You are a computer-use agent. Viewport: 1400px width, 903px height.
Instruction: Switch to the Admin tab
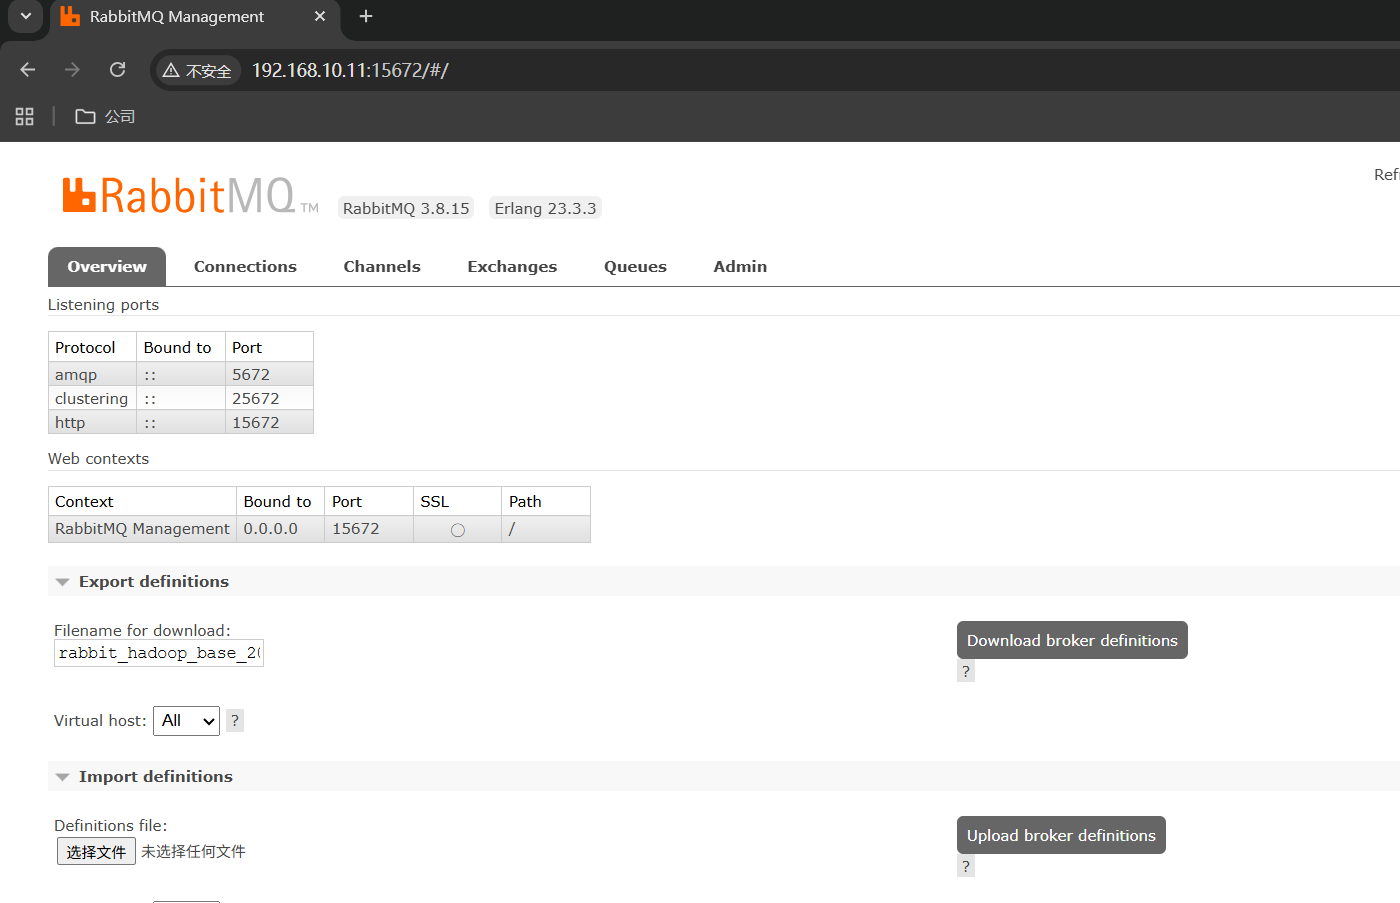(x=740, y=266)
